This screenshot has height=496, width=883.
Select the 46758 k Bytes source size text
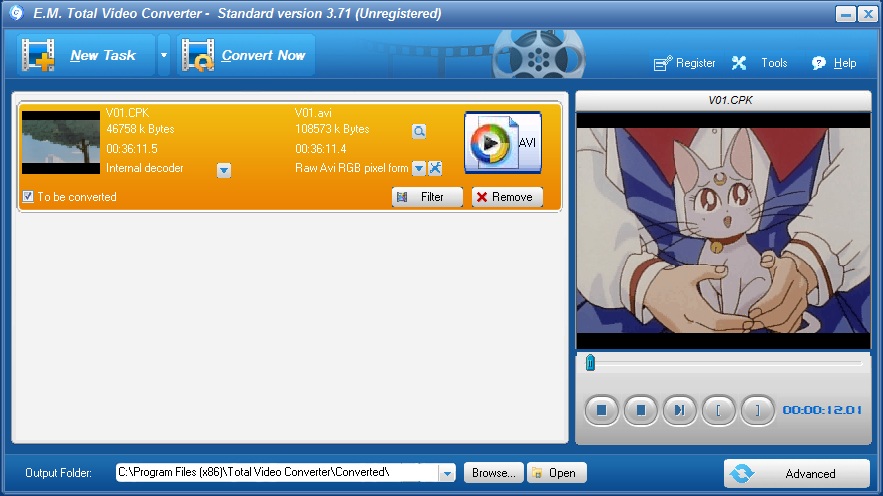[140, 129]
